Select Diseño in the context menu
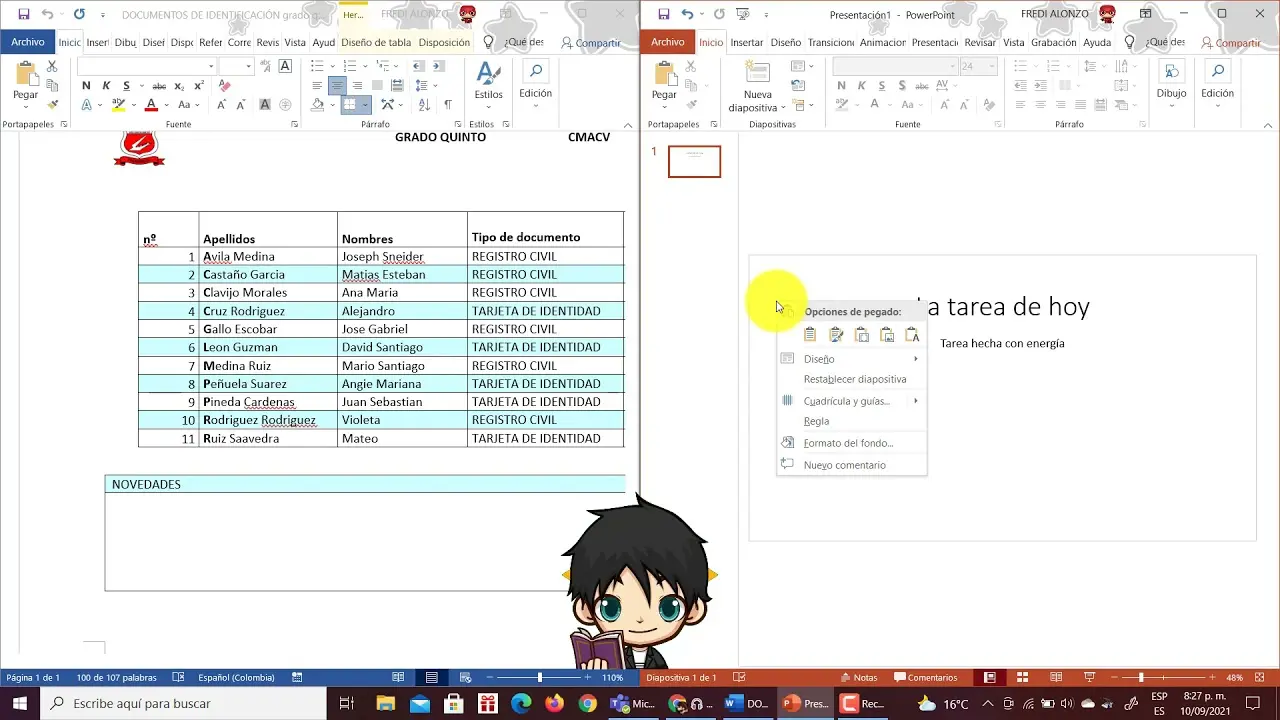Viewport: 1280px width, 720px height. coord(851,359)
